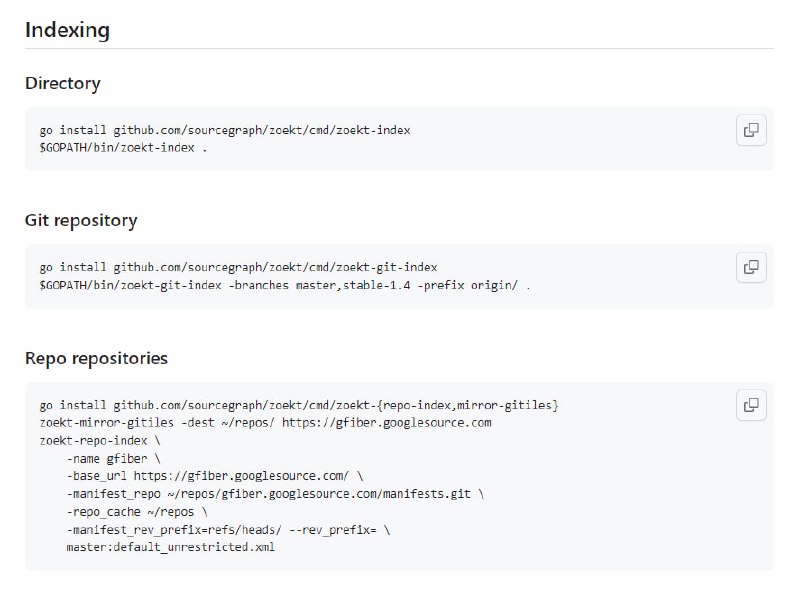The height and width of the screenshot is (596, 800).
Task: Click the zoekt-mirror-gitiles -dest command line
Action: [x=265, y=423]
